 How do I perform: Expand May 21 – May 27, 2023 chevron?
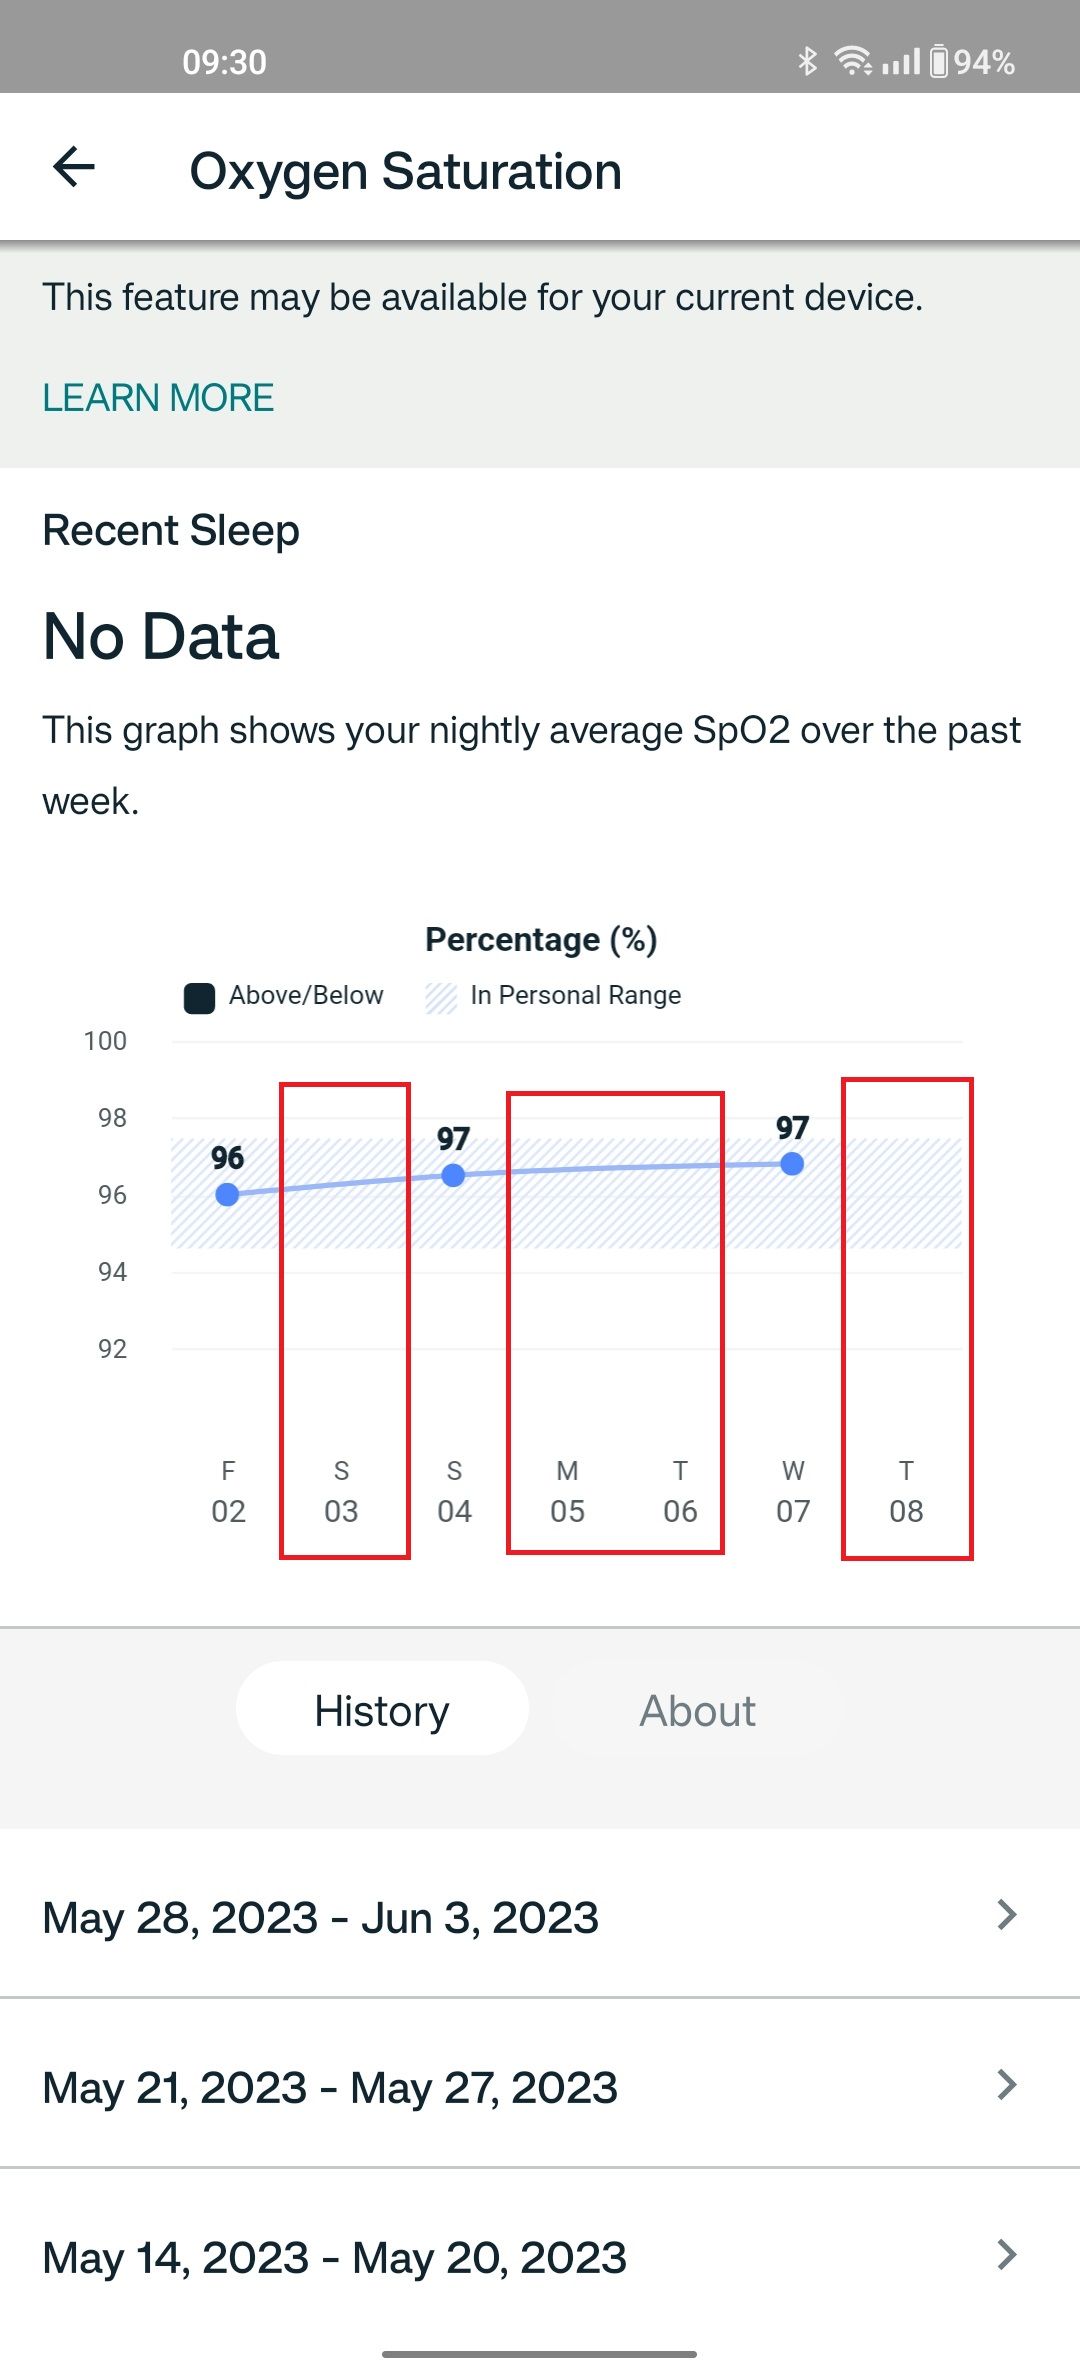[x=1006, y=2085]
